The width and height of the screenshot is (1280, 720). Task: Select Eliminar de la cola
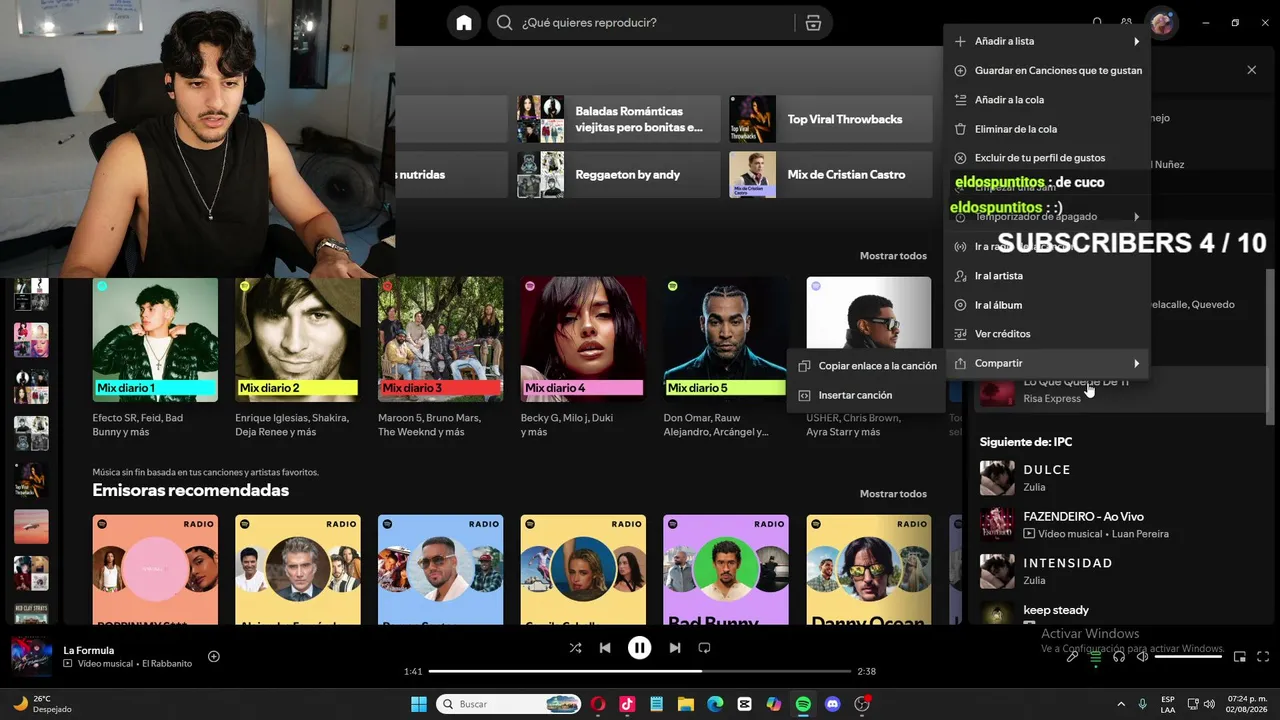point(1047,129)
